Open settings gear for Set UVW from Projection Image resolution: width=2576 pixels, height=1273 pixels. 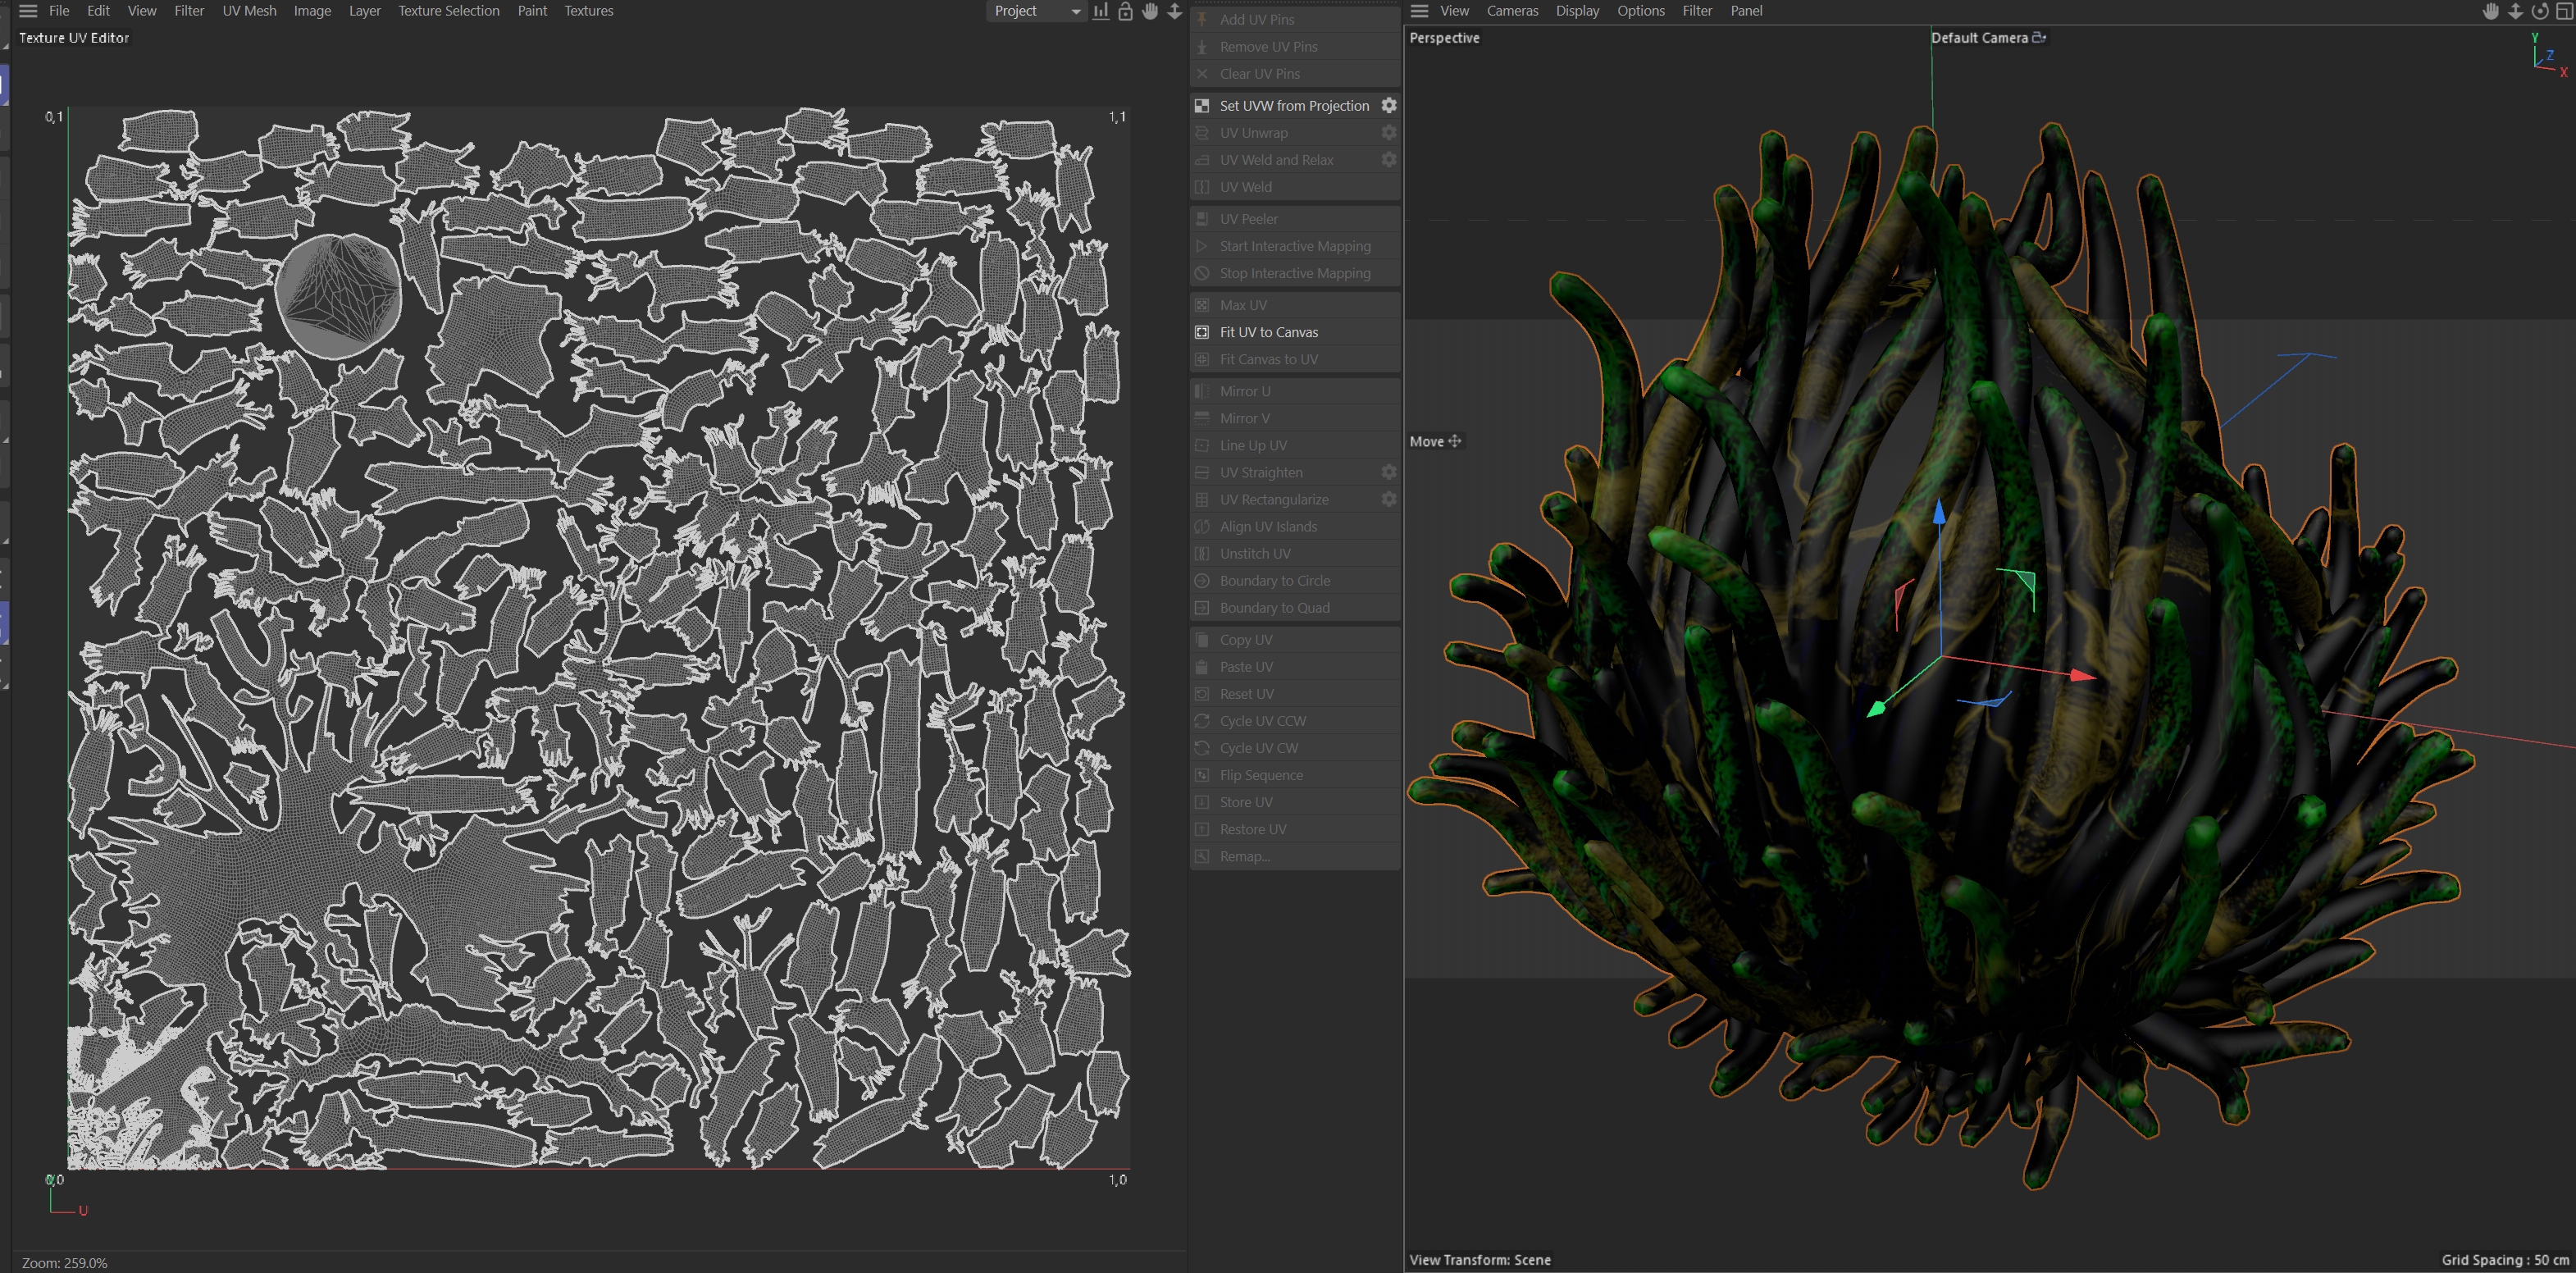pos(1389,105)
